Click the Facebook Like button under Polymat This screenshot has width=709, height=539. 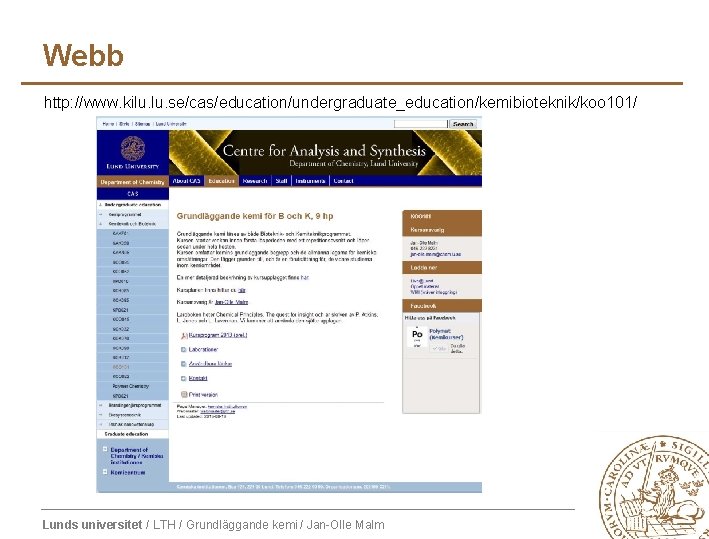tap(439, 349)
